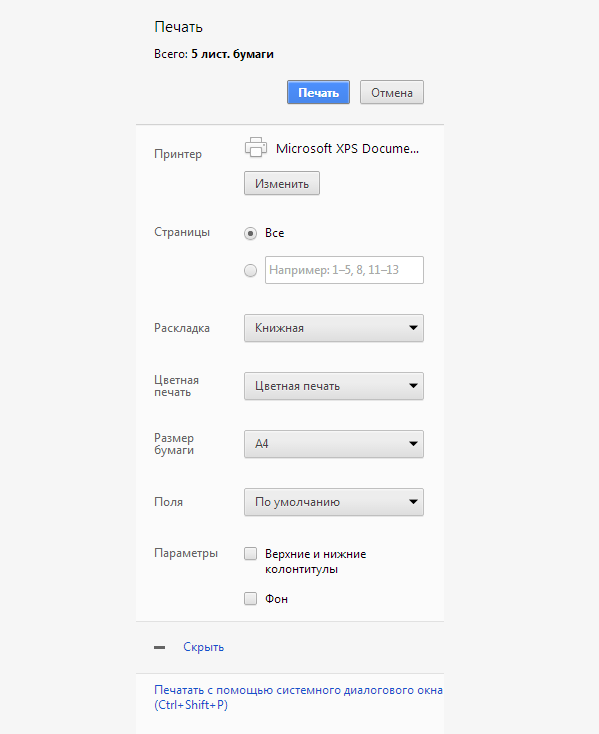This screenshot has height=734, width=599.
Task: Click the arrow on the A4 dropdown
Action: click(x=413, y=444)
